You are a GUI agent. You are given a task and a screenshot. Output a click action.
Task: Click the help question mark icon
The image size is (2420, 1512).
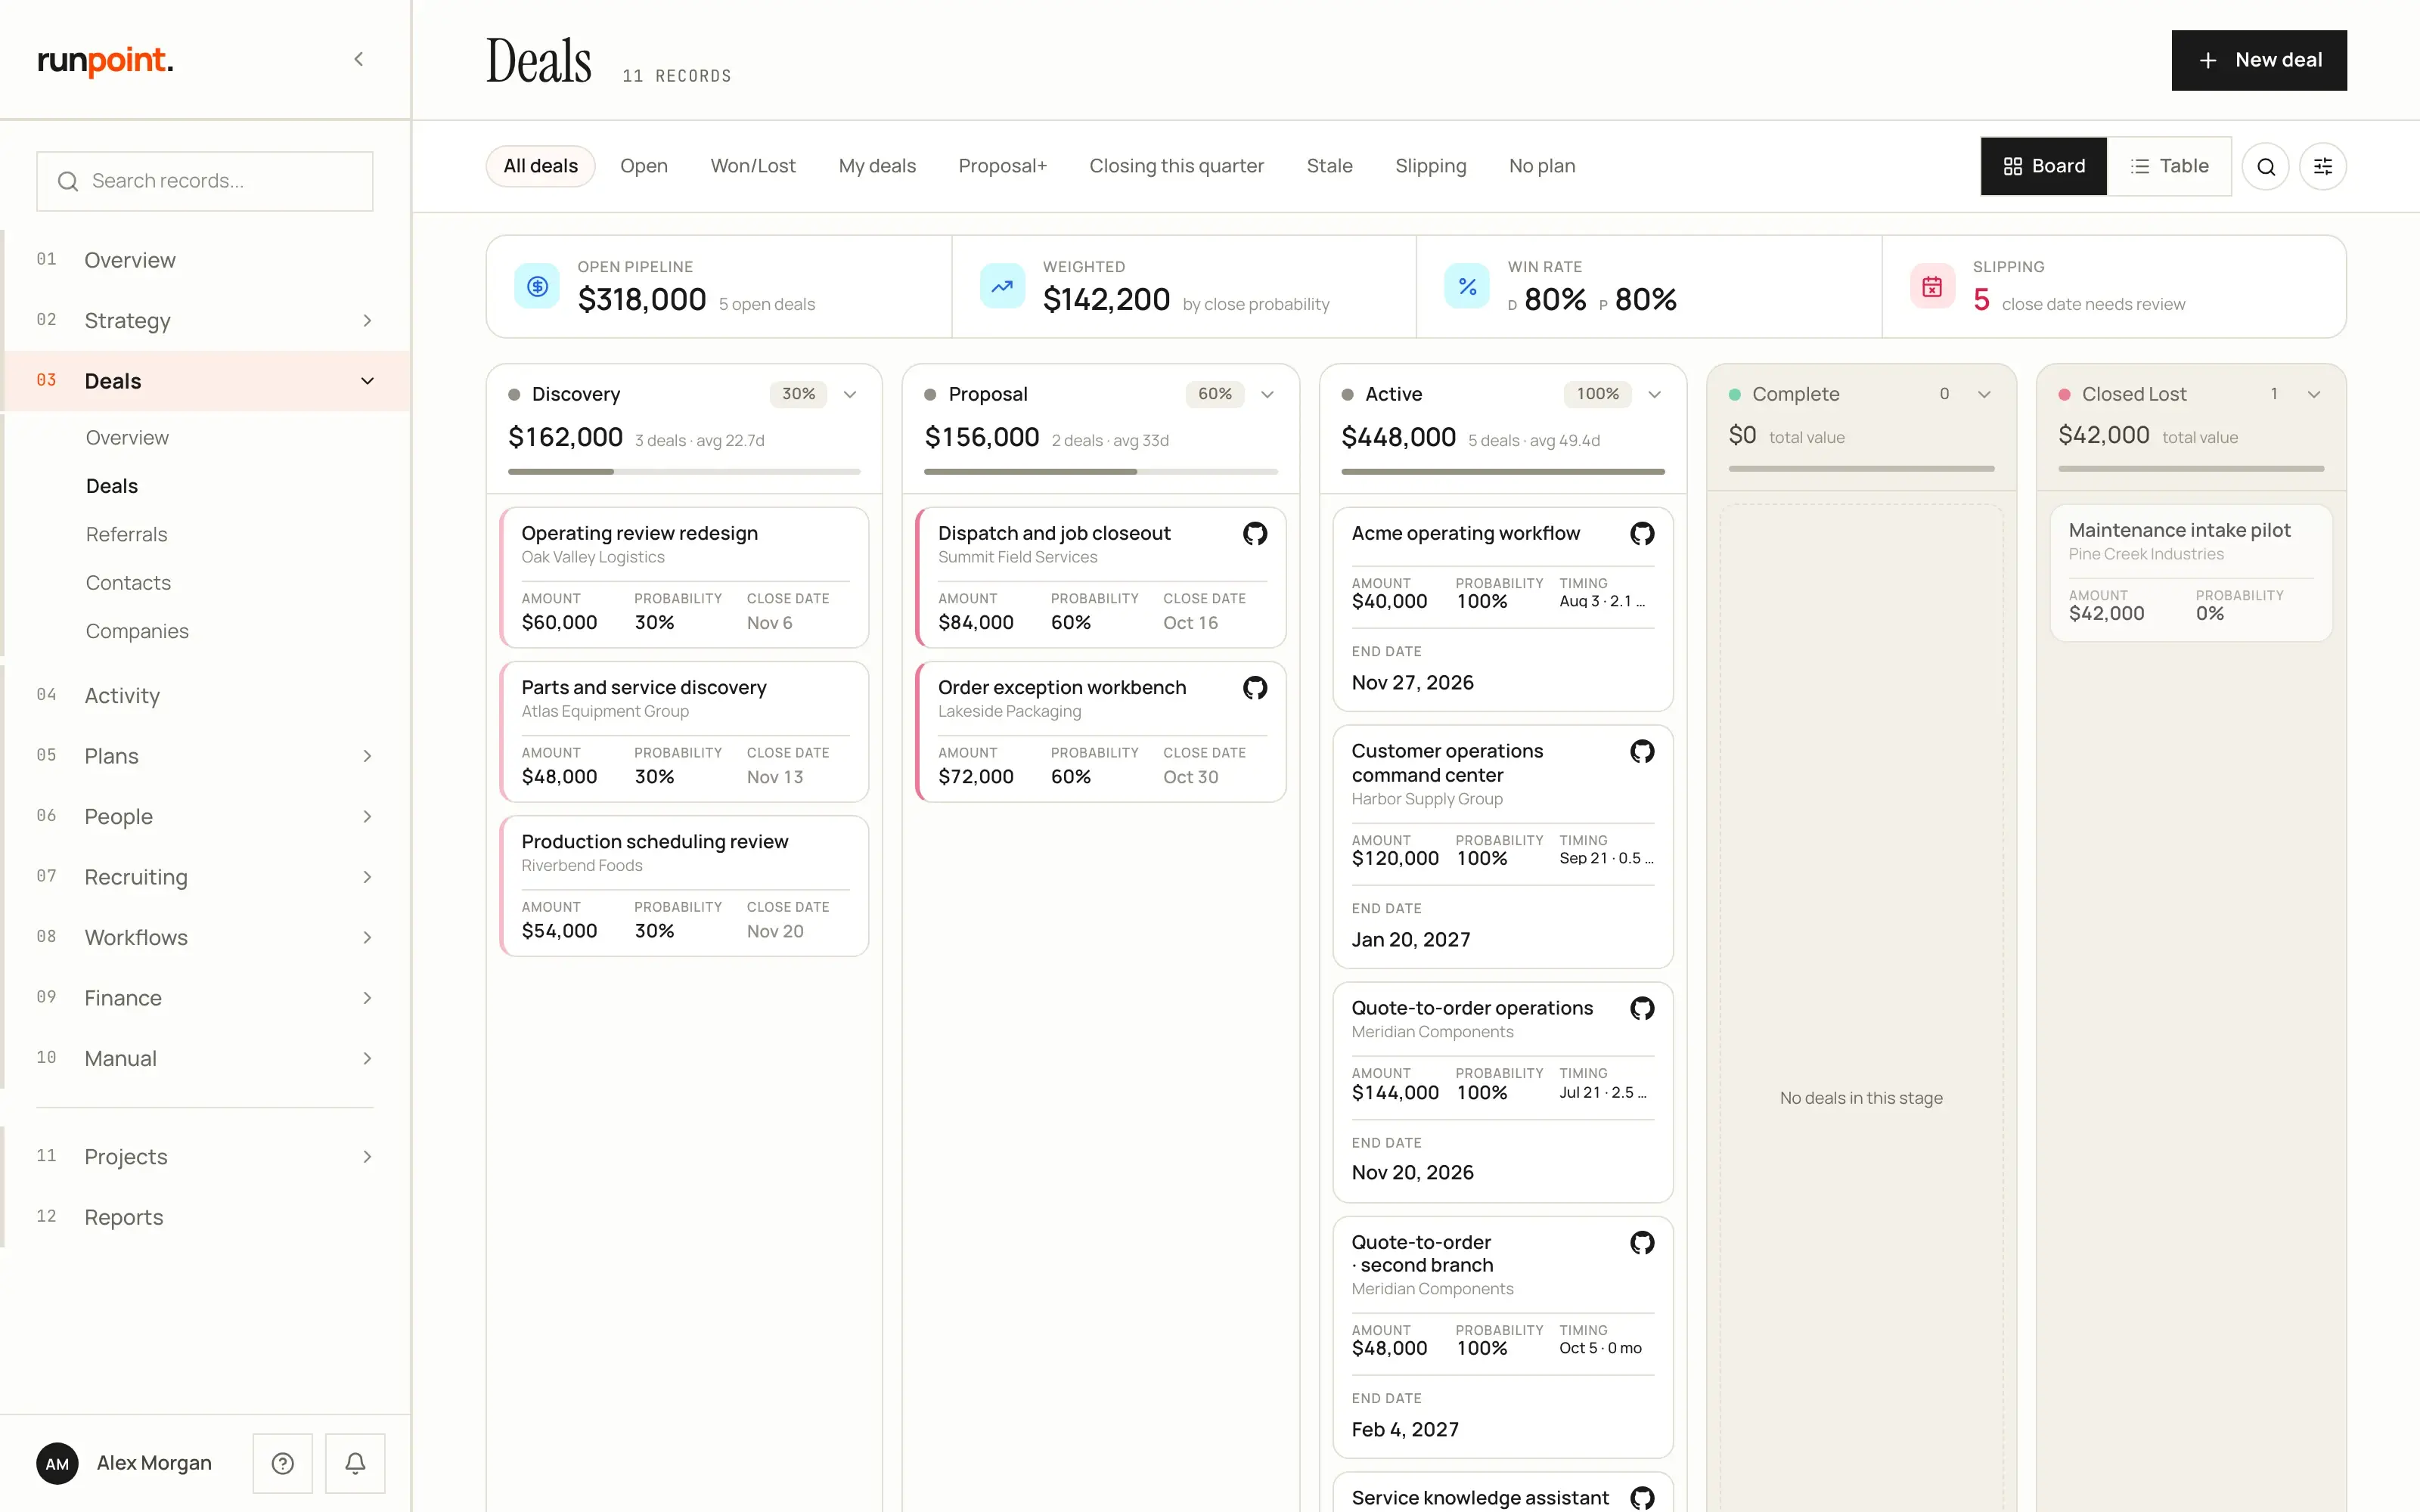click(283, 1463)
